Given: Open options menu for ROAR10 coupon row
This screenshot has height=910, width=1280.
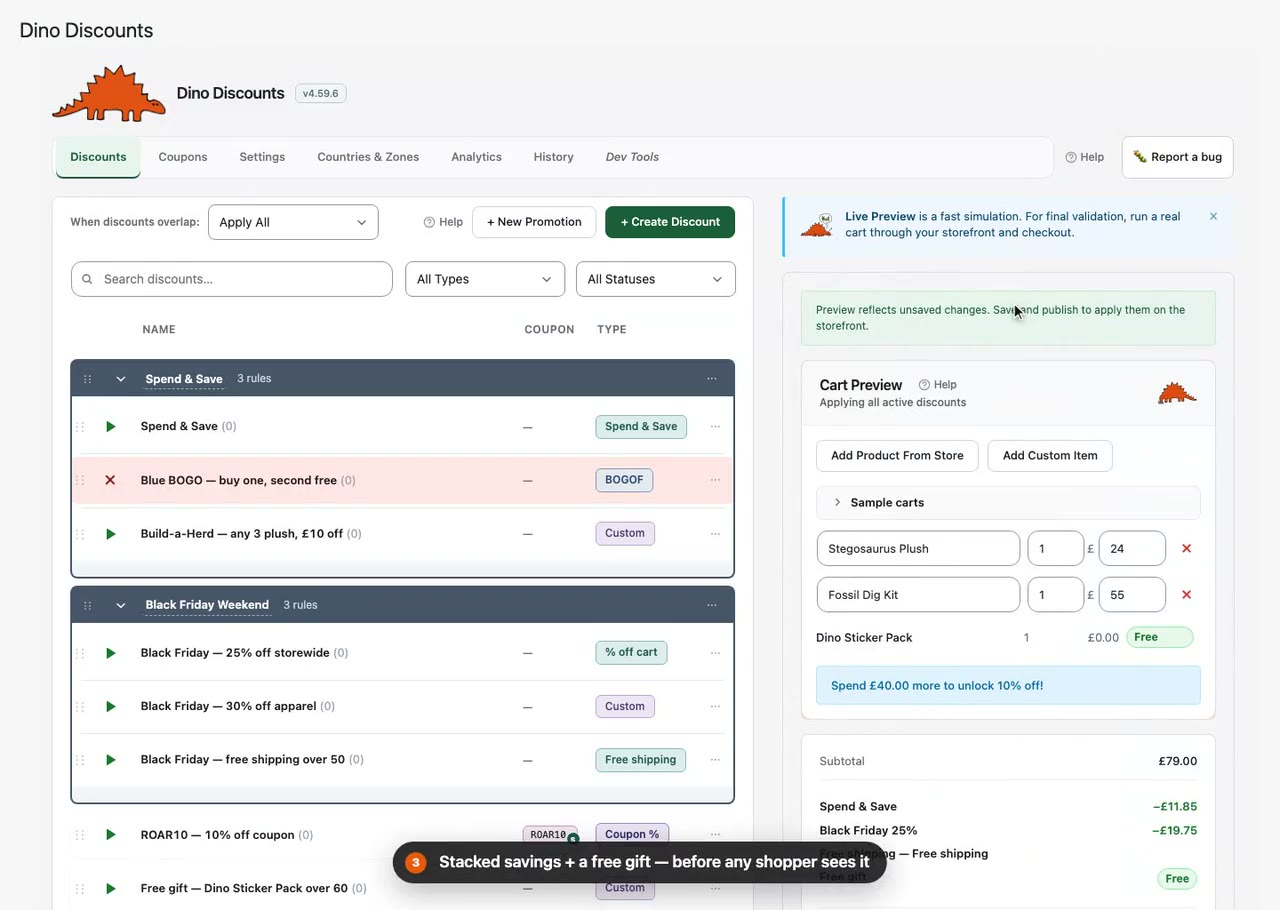Looking at the screenshot, I should click(x=715, y=834).
